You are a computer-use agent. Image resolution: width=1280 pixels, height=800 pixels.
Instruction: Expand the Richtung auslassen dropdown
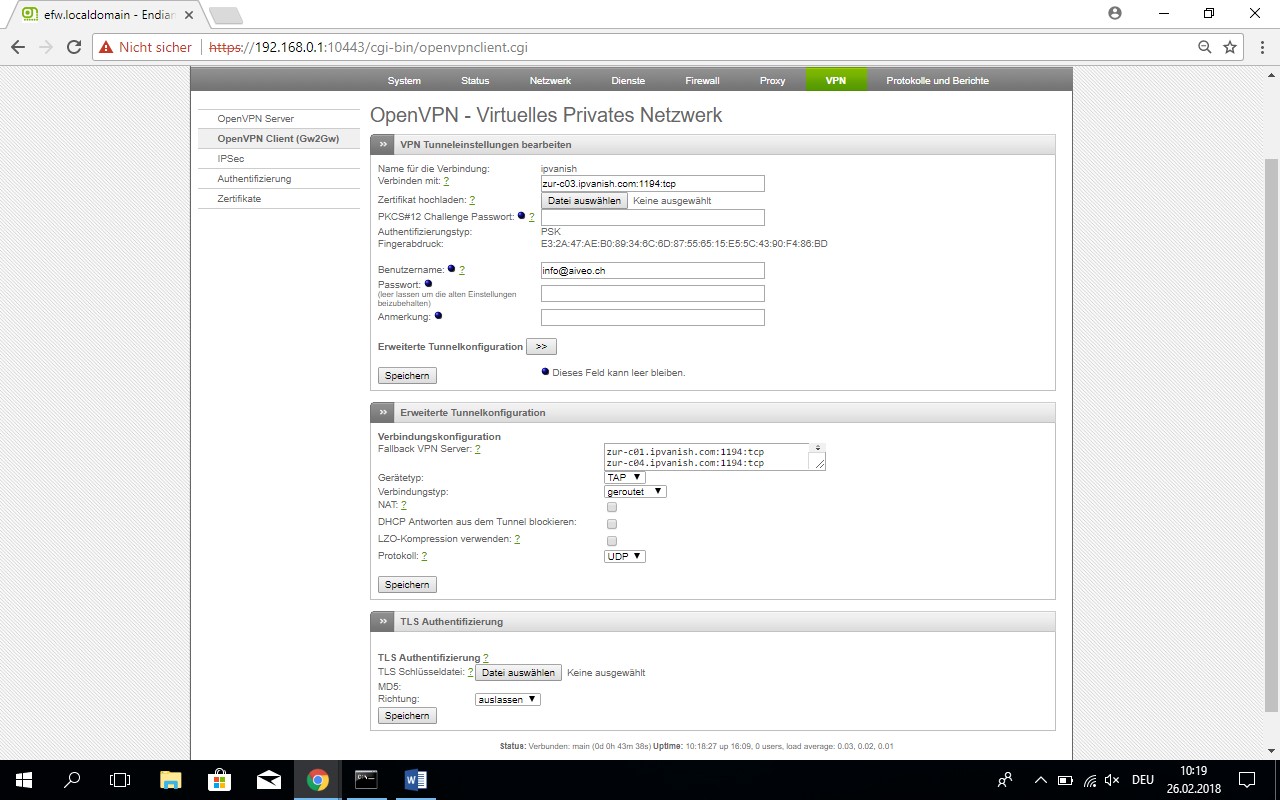point(507,700)
